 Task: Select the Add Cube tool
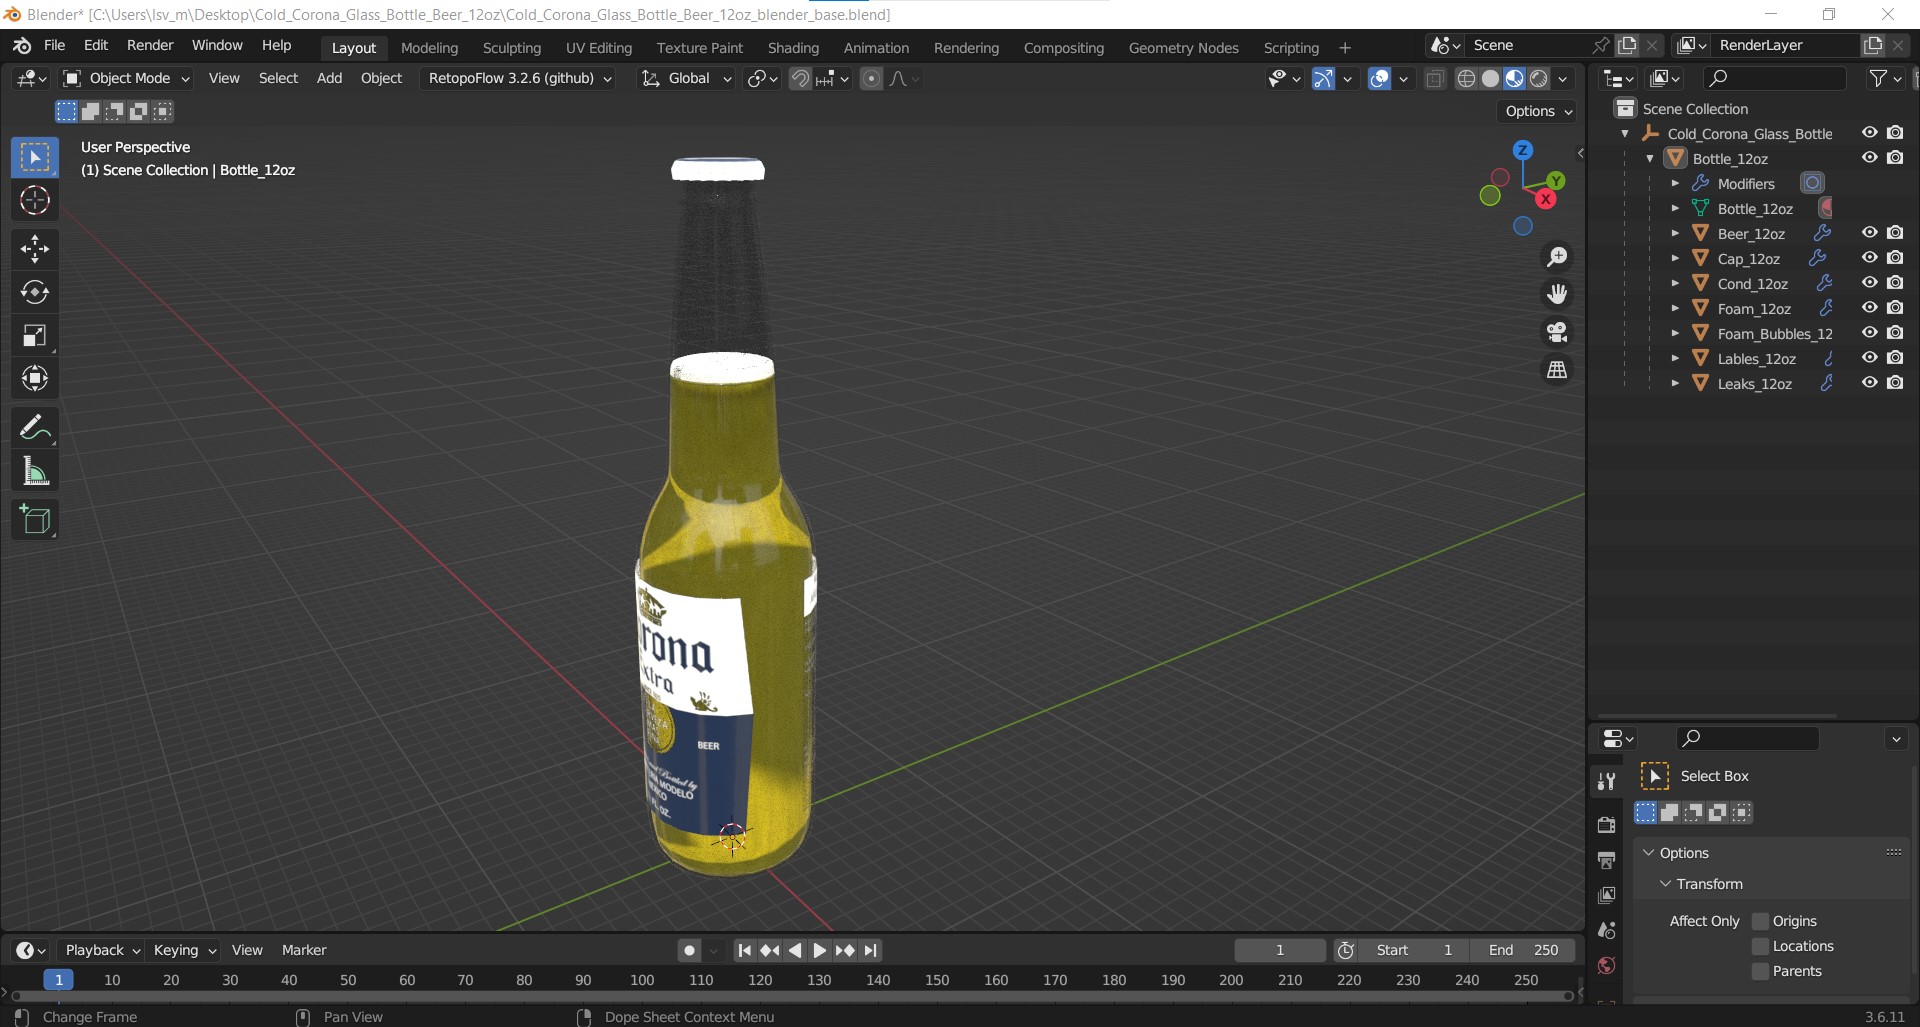click(x=35, y=520)
